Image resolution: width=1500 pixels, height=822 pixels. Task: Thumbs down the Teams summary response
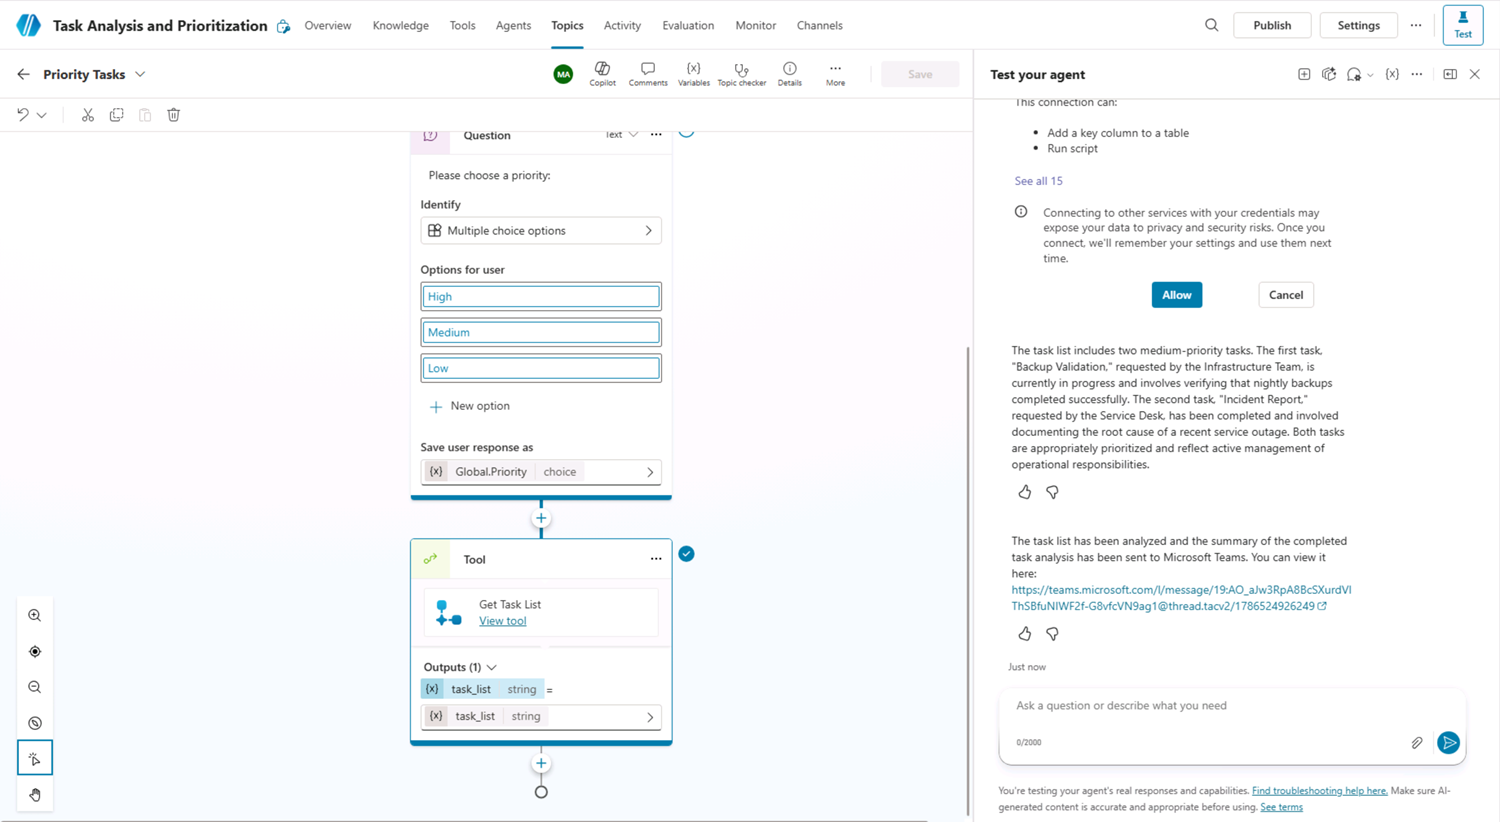point(1052,634)
